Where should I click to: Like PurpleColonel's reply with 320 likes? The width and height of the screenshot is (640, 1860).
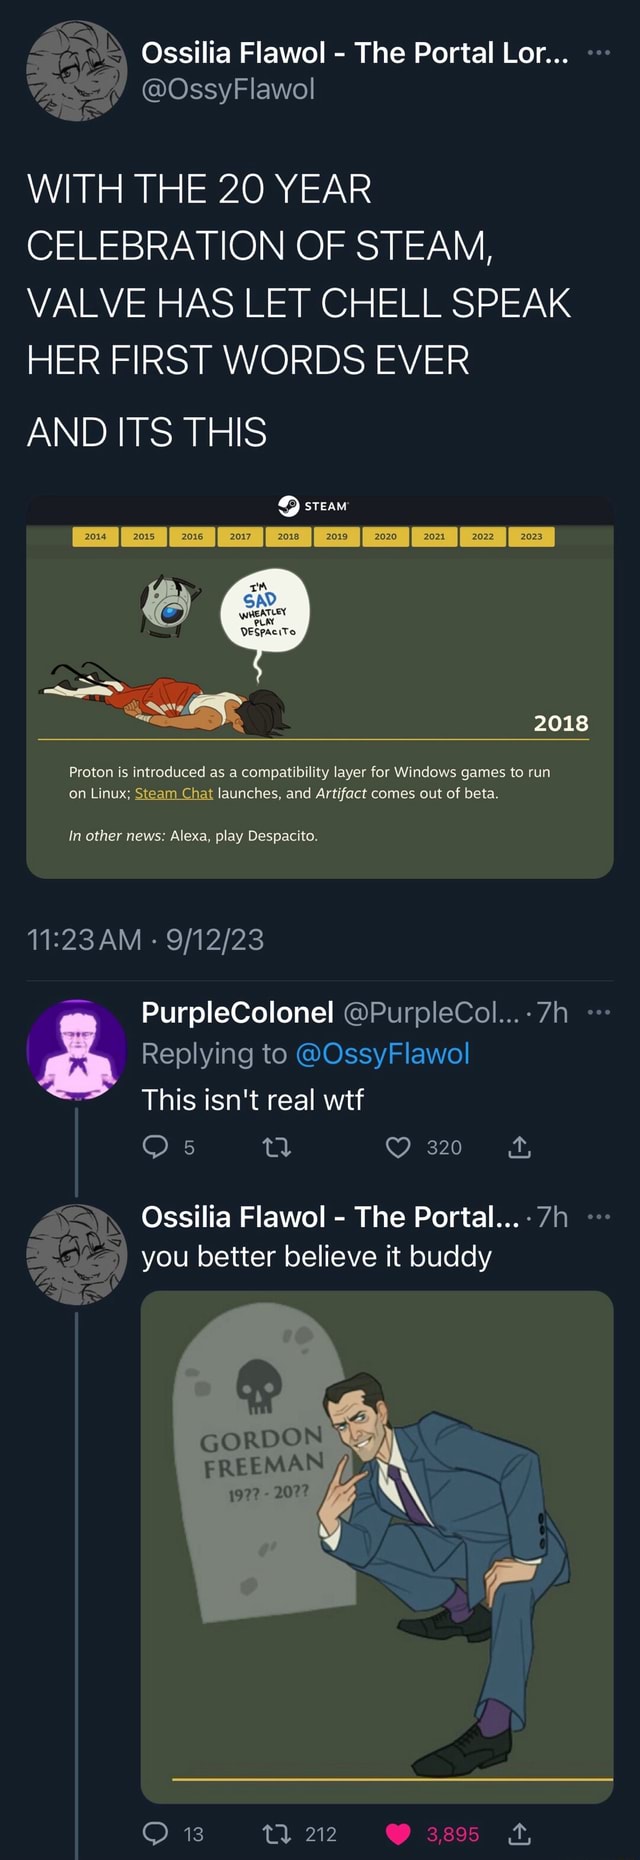pos(398,1147)
